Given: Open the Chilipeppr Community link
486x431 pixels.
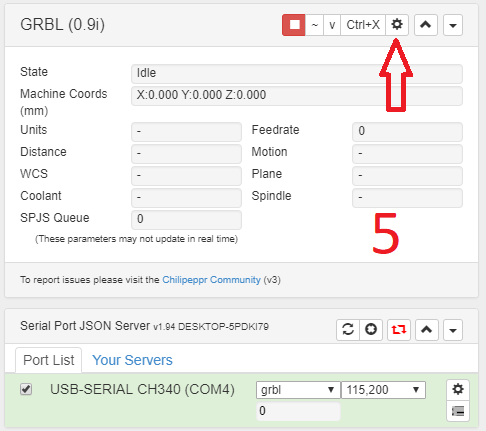Looking at the screenshot, I should (211, 280).
